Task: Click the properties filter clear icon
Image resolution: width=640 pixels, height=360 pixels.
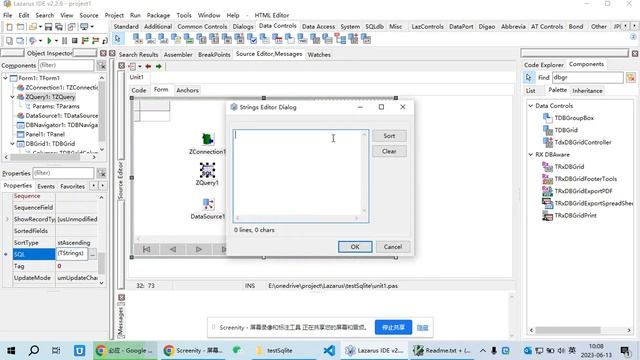Action: (101, 173)
